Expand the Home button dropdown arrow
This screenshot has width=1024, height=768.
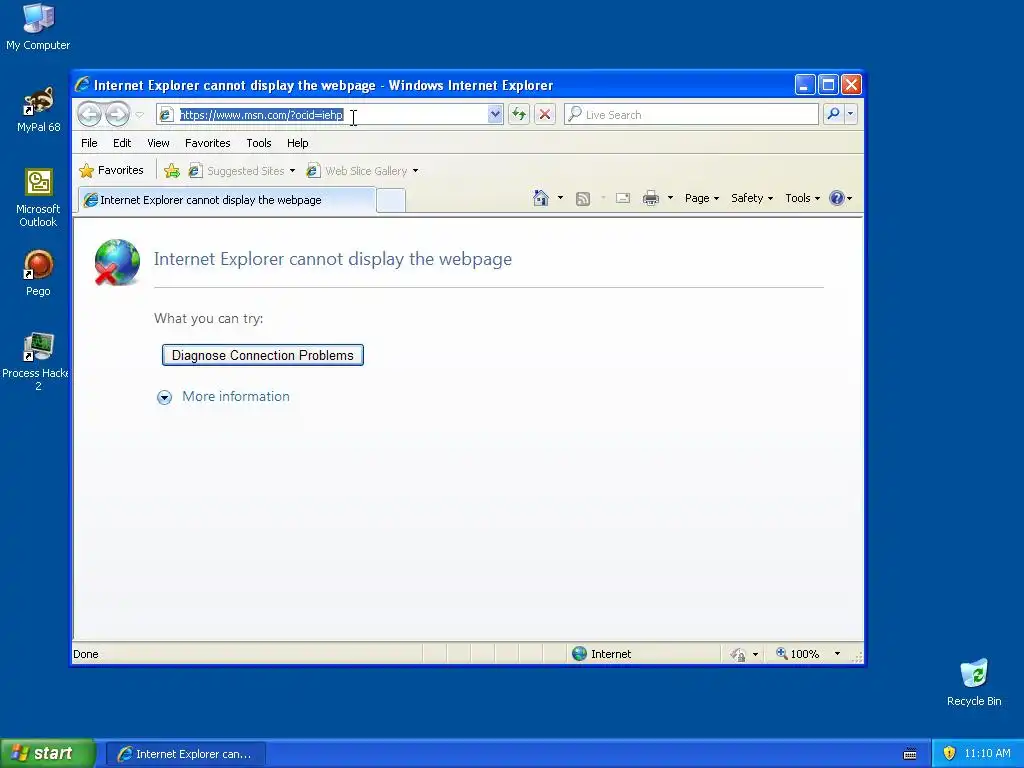tap(560, 198)
